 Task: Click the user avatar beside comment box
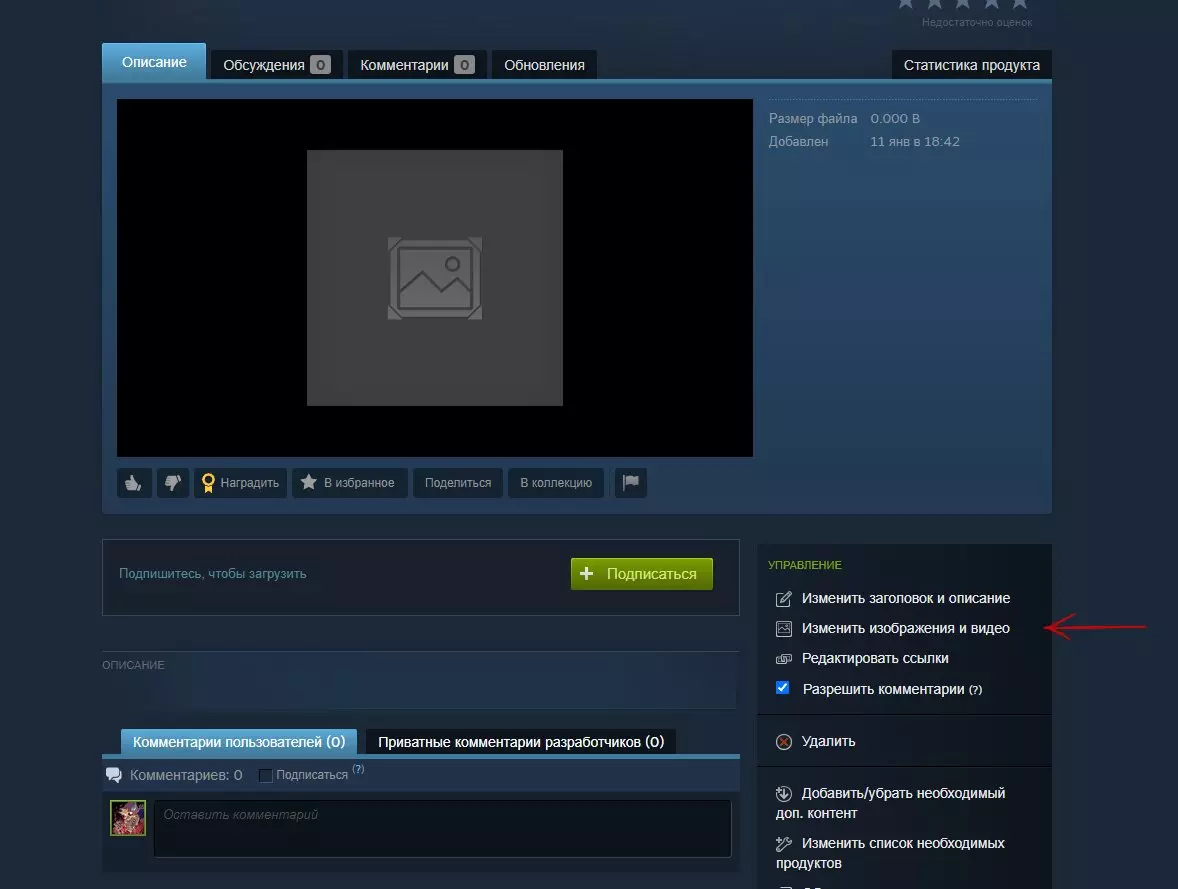(128, 818)
